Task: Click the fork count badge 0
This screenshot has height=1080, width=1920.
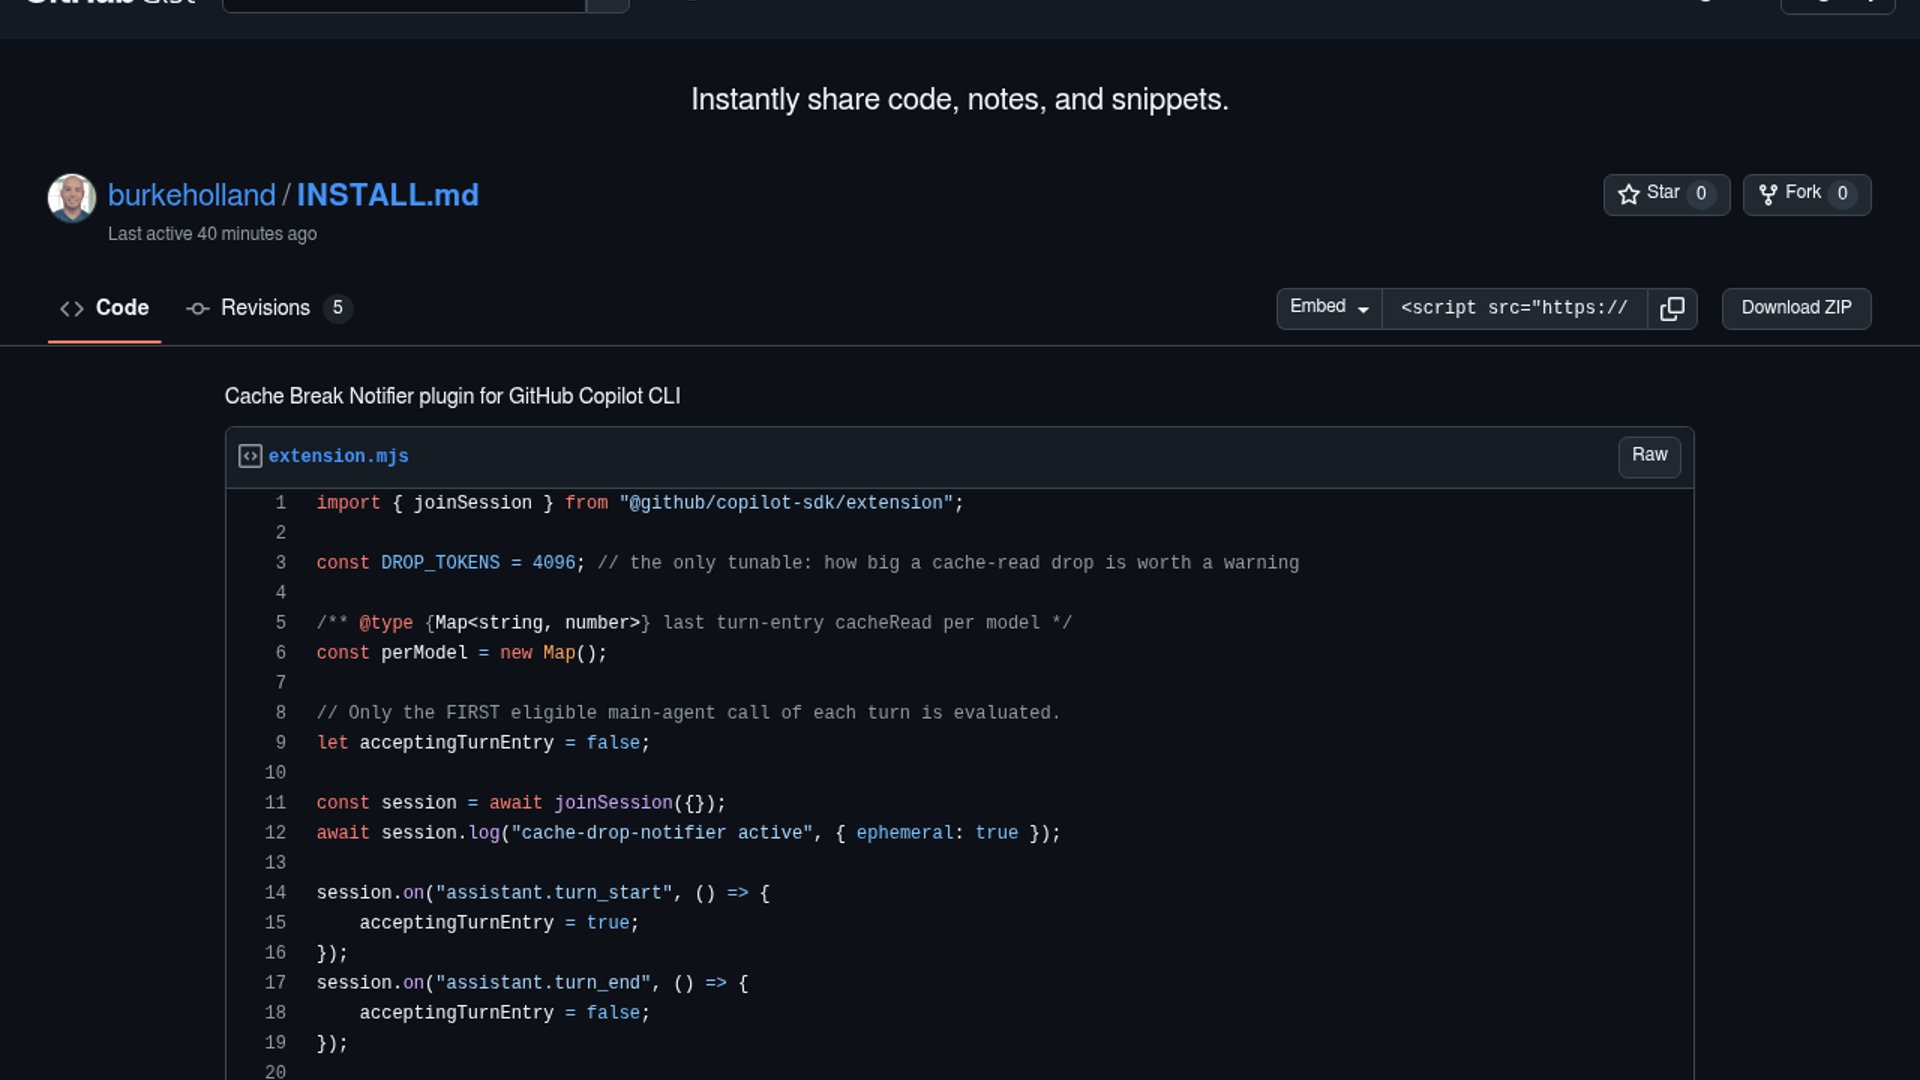Action: coord(1842,194)
